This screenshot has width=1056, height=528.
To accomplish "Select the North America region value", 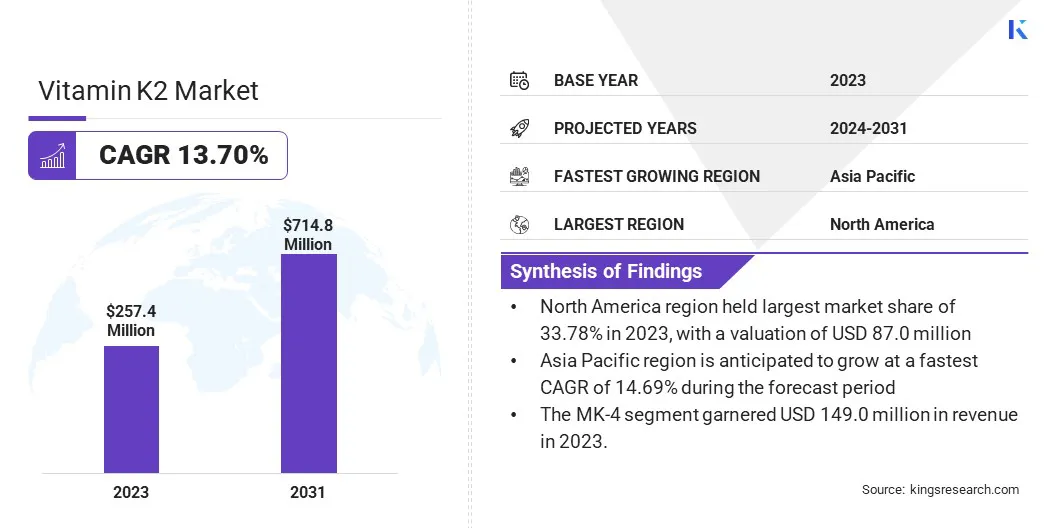I will pos(881,224).
